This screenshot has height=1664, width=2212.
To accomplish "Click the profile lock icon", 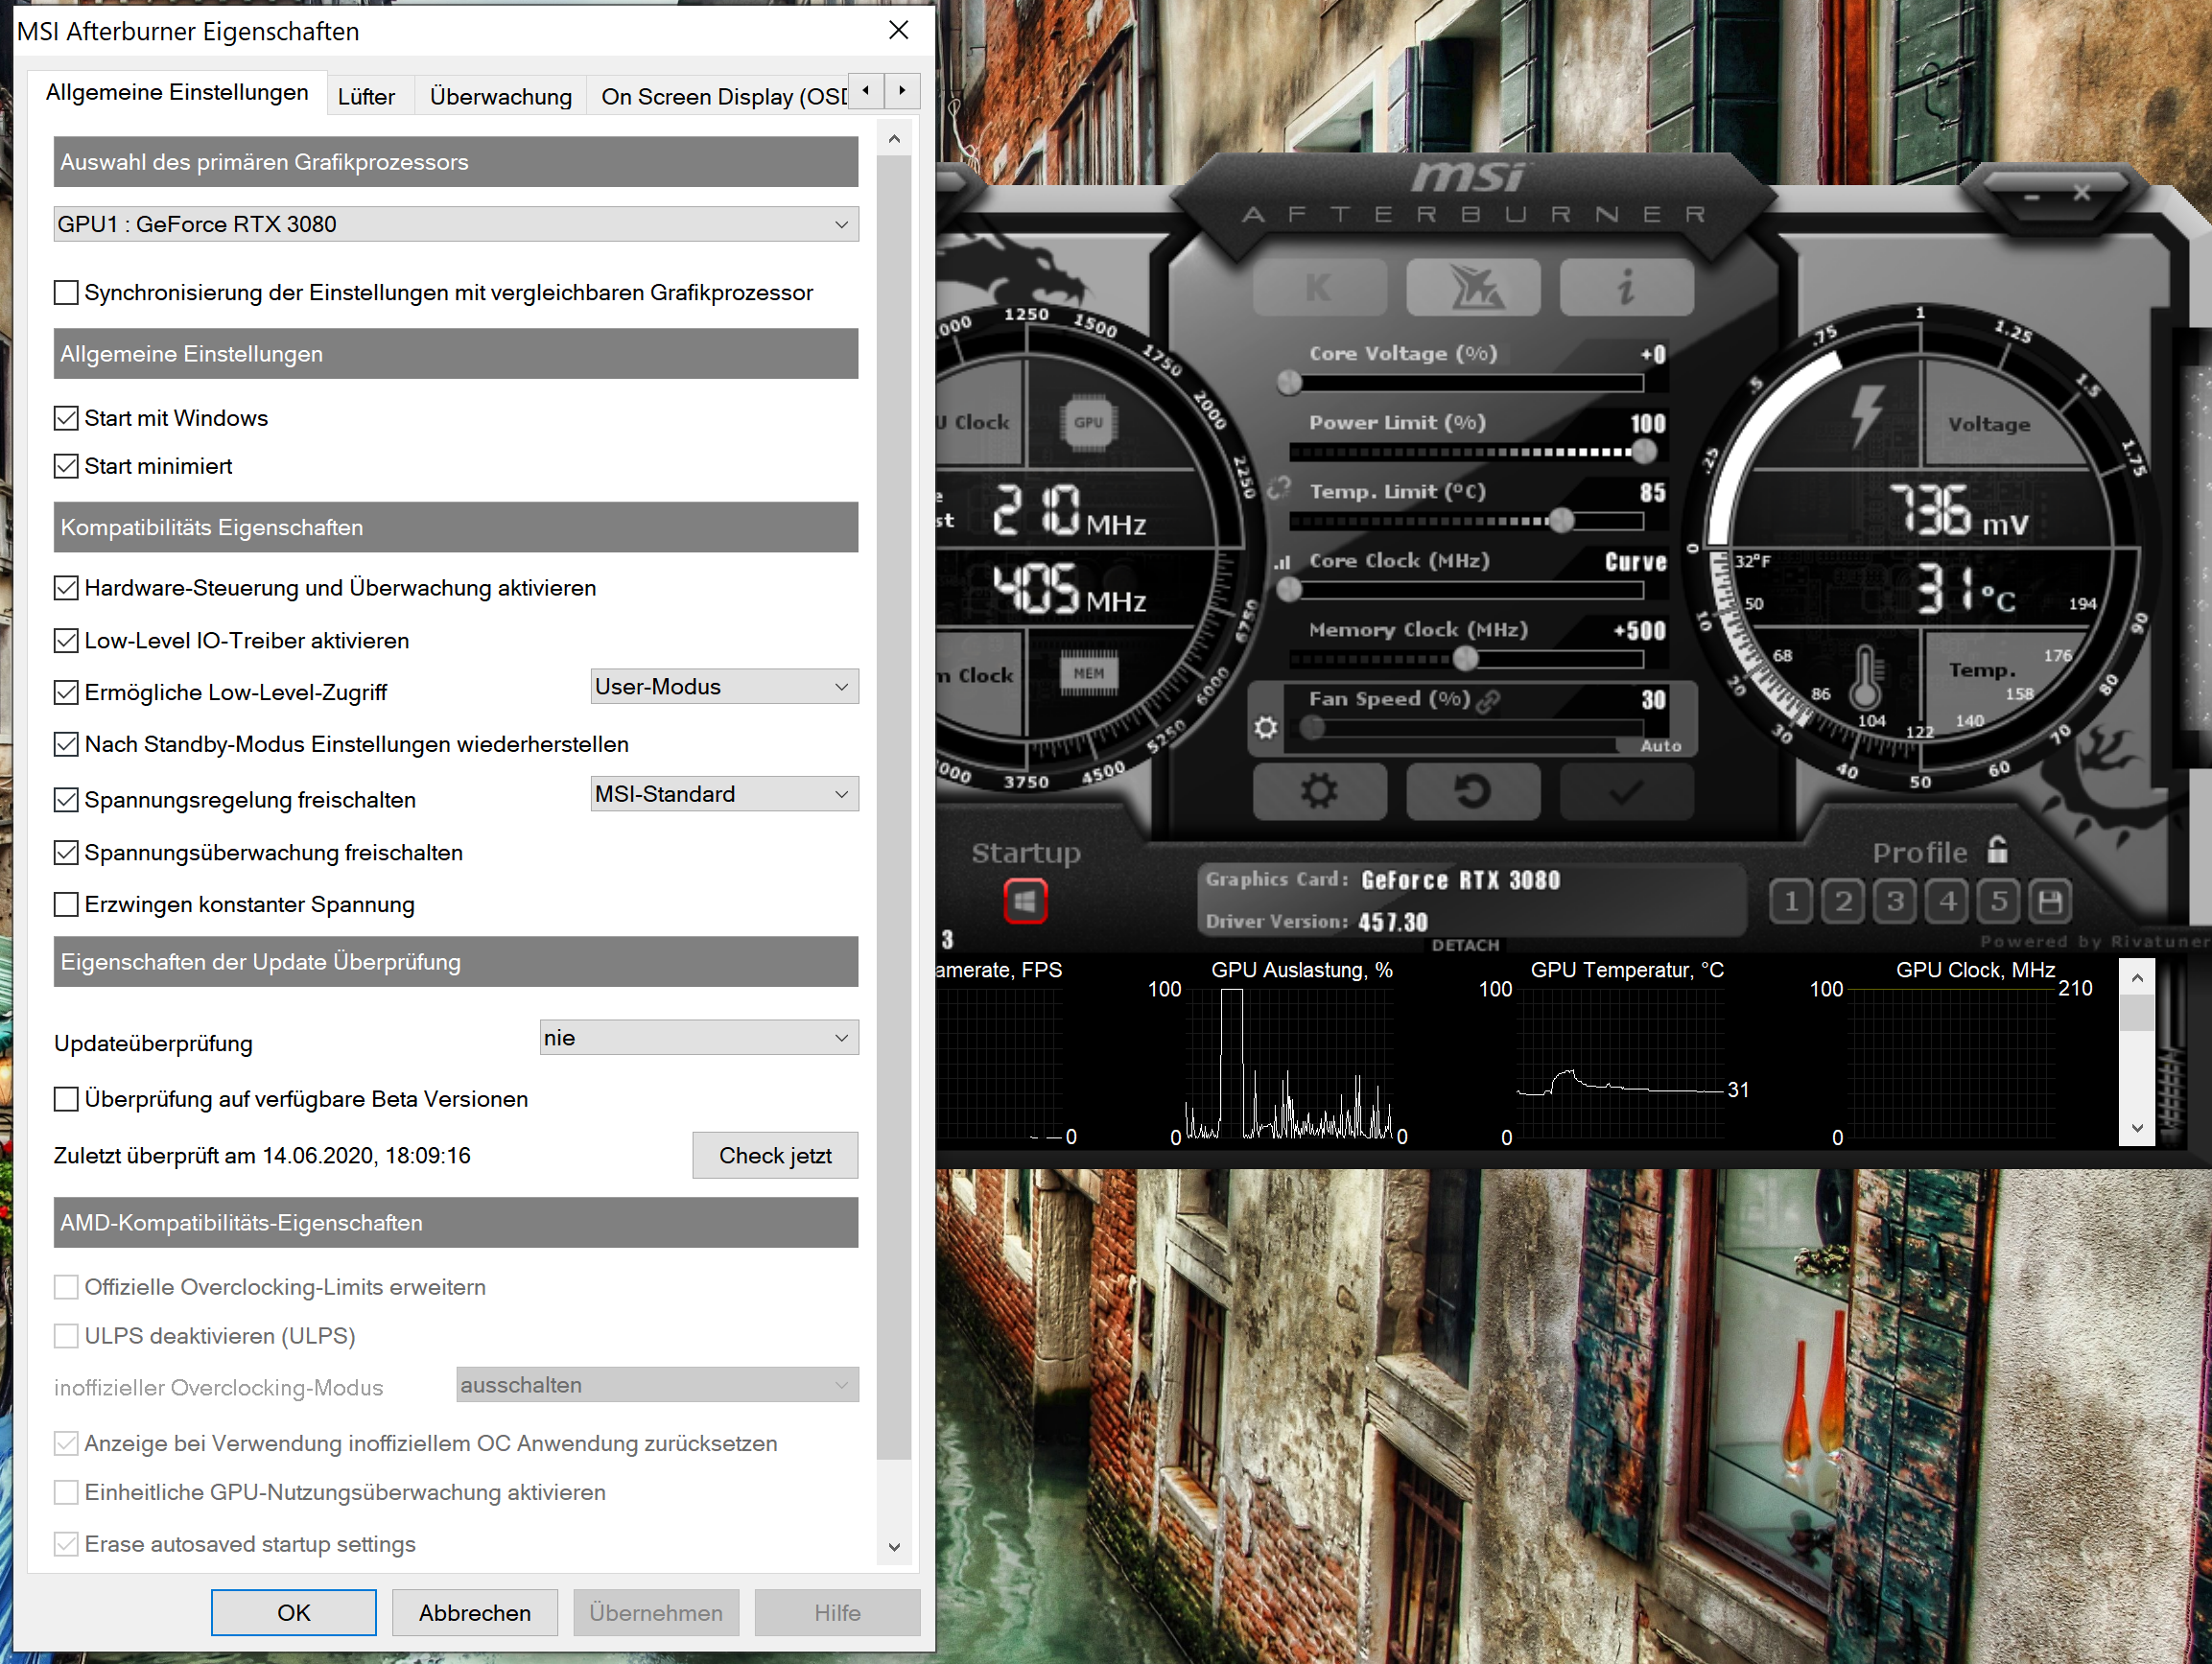I will click(1997, 850).
